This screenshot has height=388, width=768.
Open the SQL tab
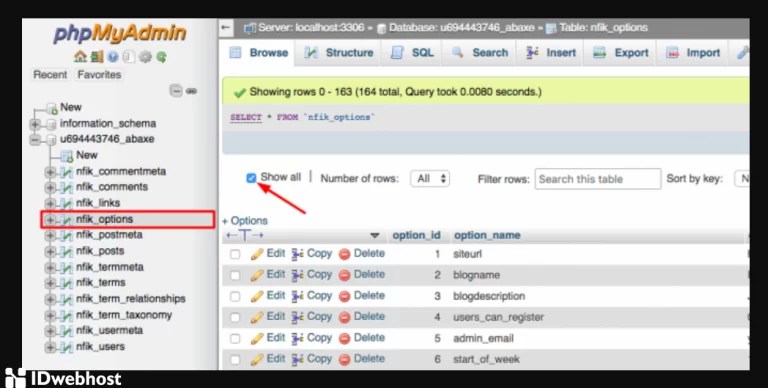point(413,53)
